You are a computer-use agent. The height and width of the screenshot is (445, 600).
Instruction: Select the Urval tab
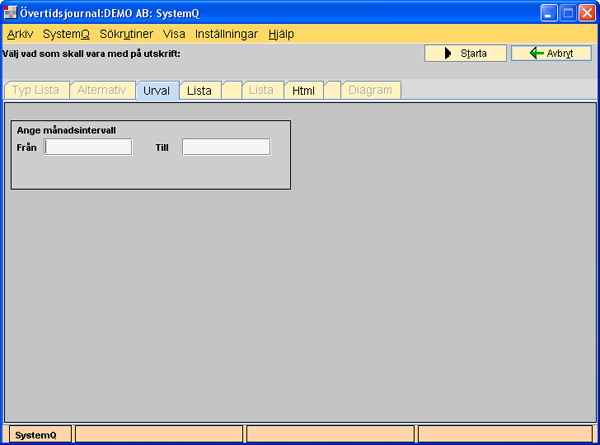[x=156, y=90]
